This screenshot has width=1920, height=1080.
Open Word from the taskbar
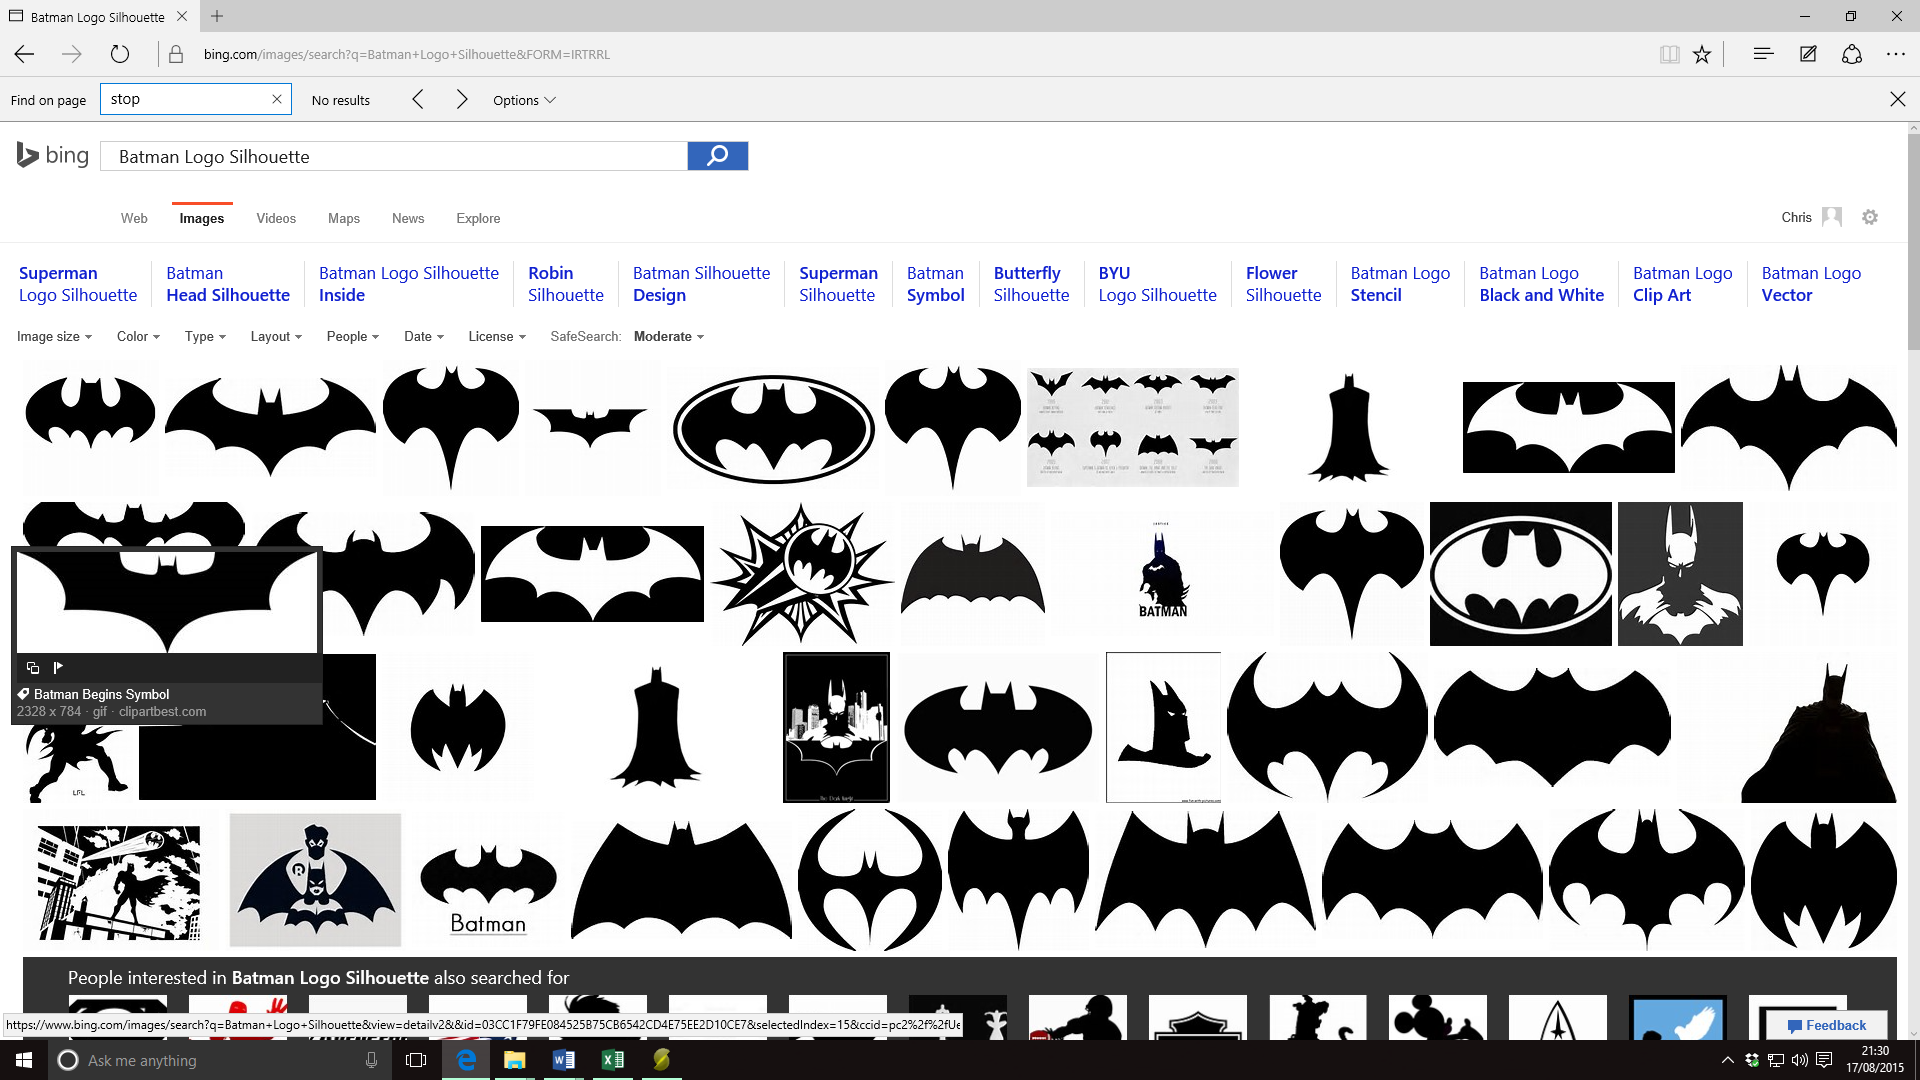click(x=564, y=1060)
